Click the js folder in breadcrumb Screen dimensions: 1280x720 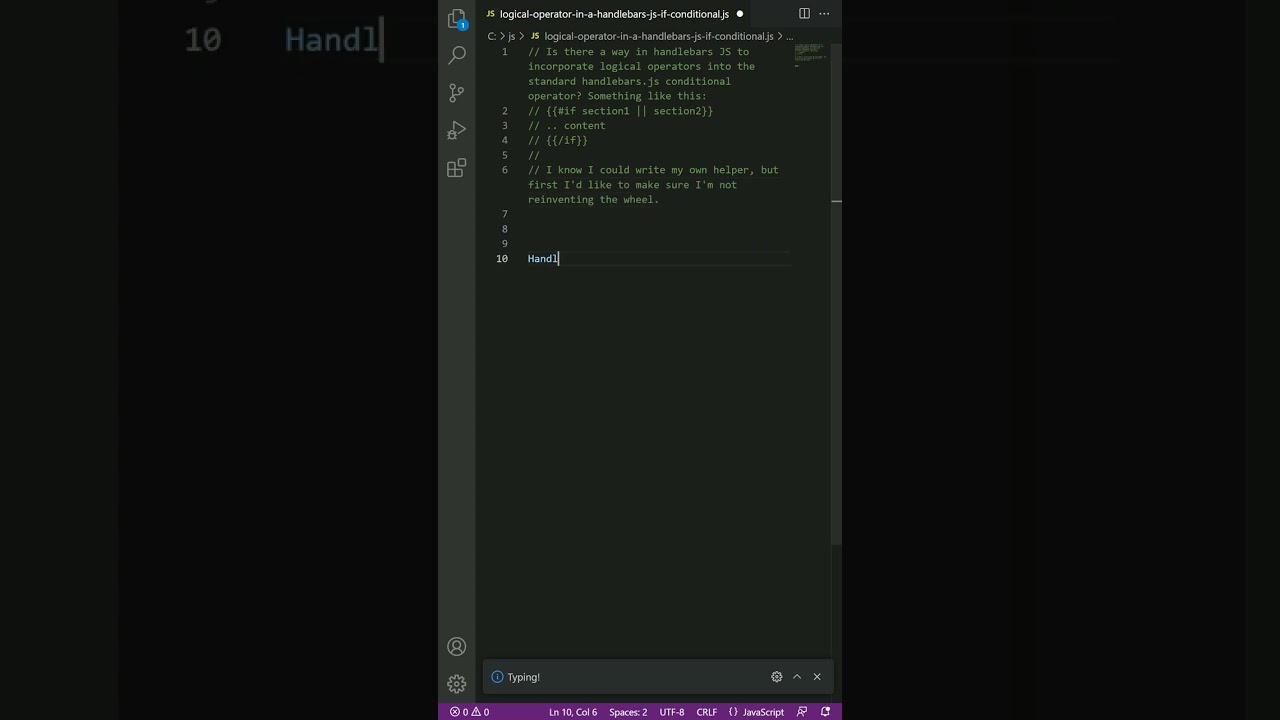(511, 36)
